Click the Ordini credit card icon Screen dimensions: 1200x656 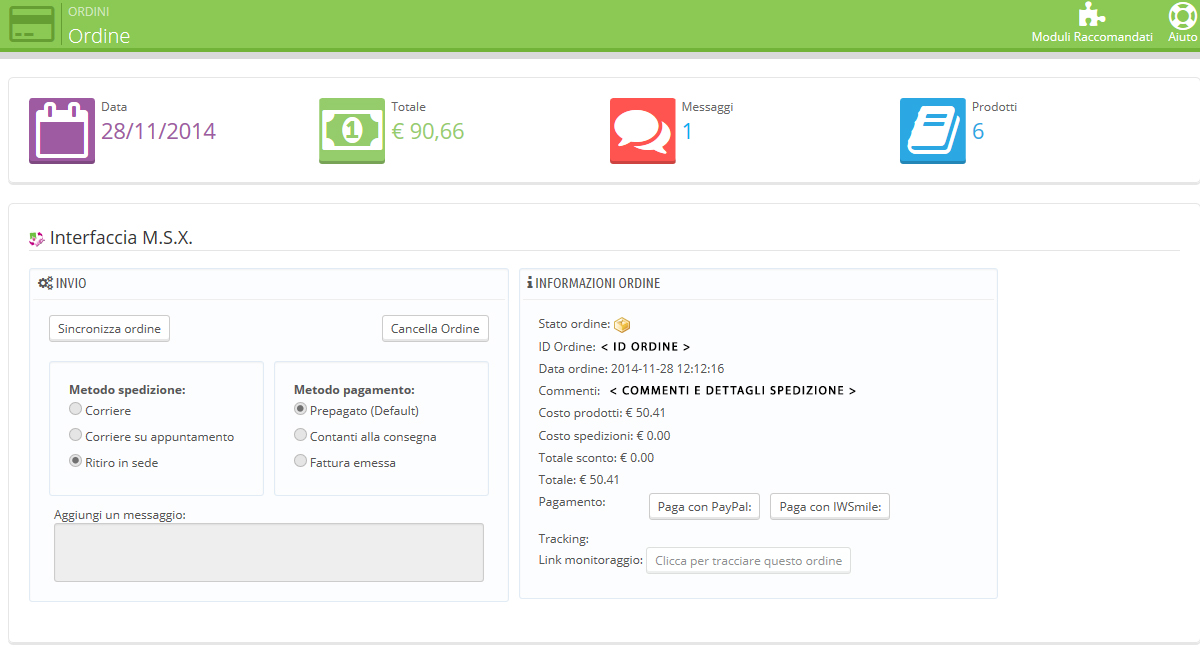click(x=32, y=23)
